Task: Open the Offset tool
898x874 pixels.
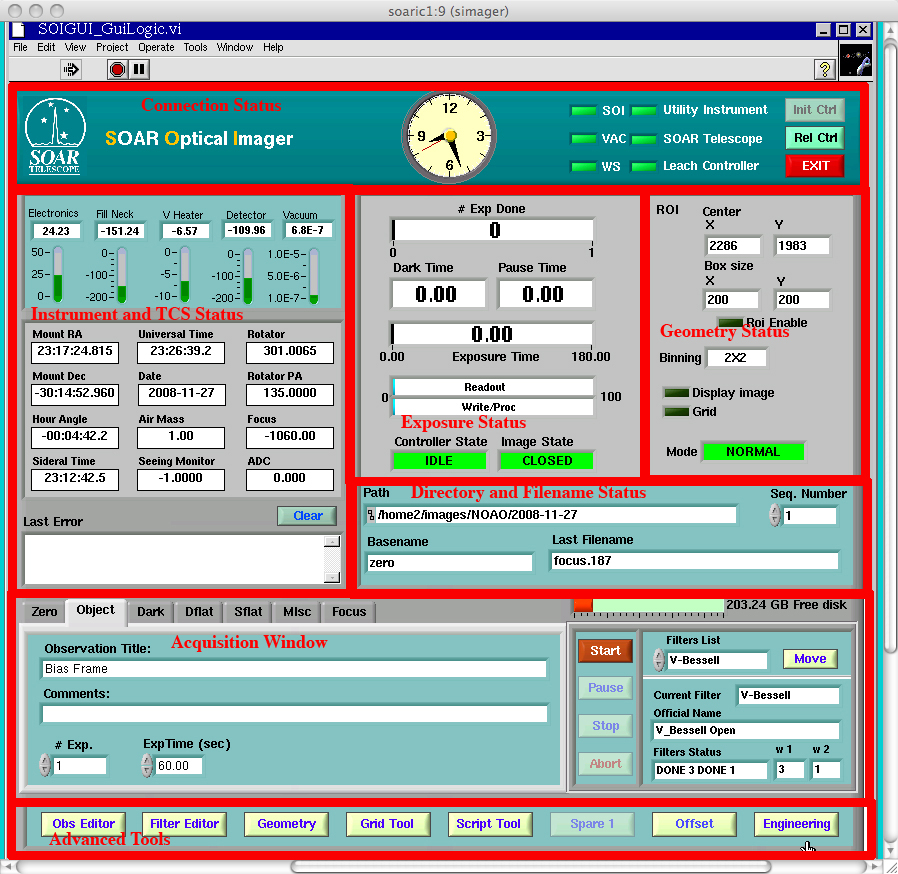Action: point(694,824)
